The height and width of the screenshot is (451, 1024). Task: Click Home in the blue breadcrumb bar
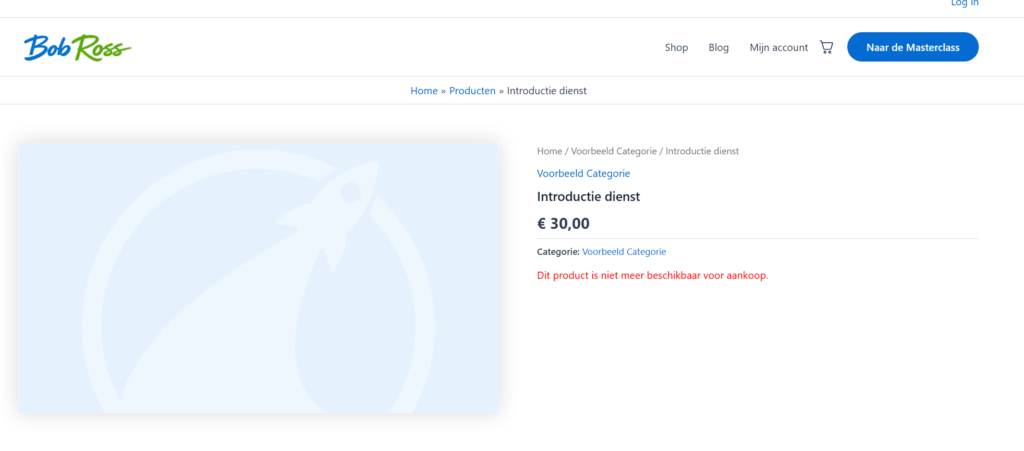[424, 91]
